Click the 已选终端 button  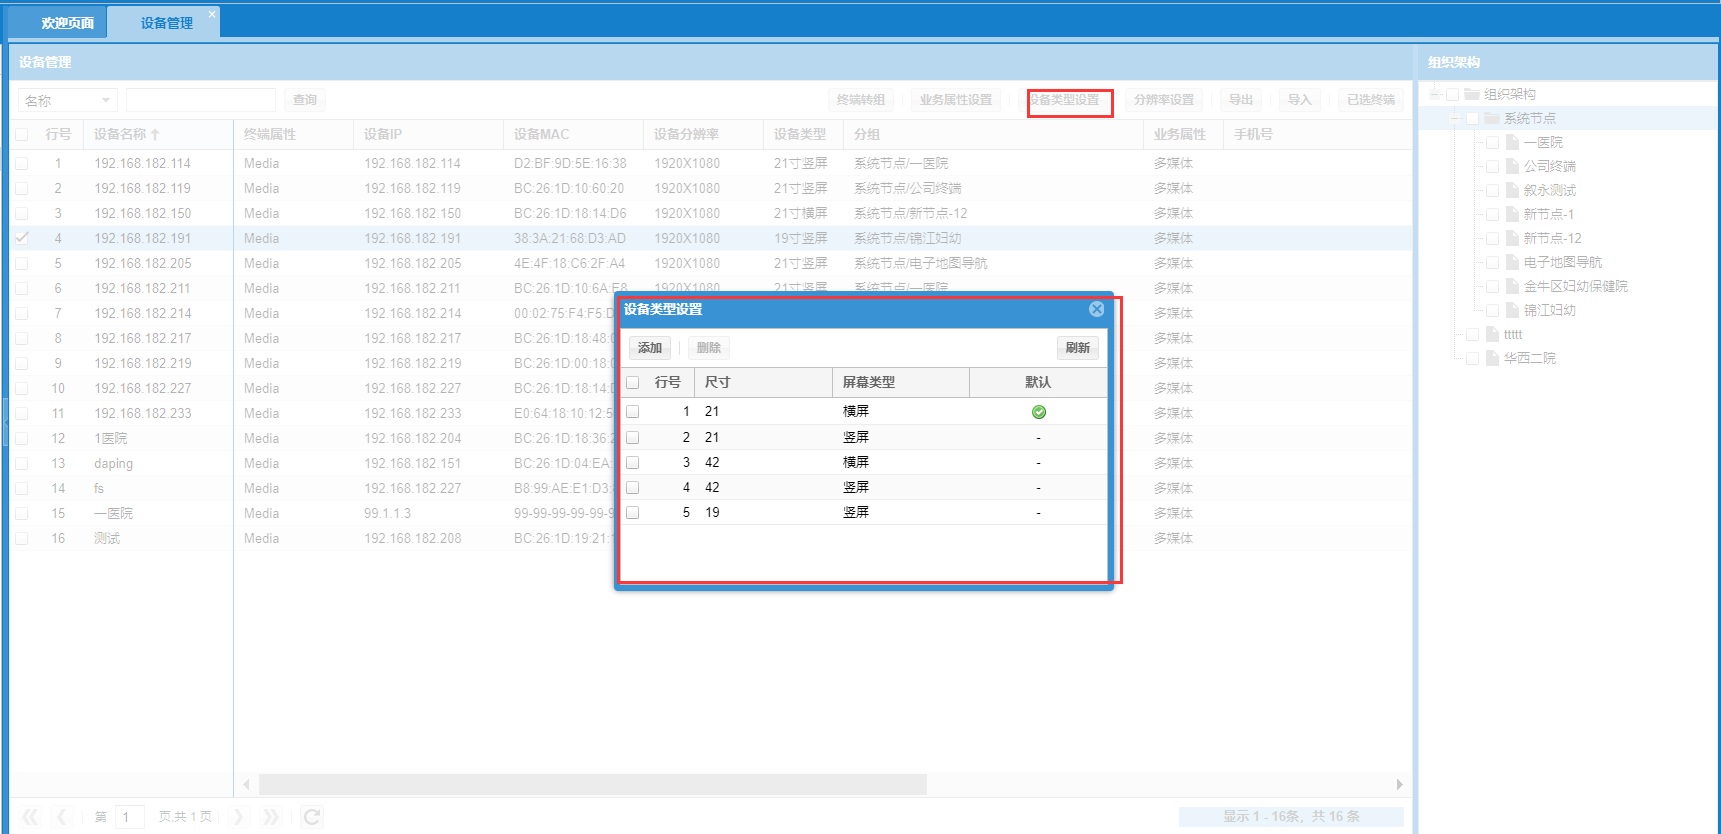coord(1371,100)
